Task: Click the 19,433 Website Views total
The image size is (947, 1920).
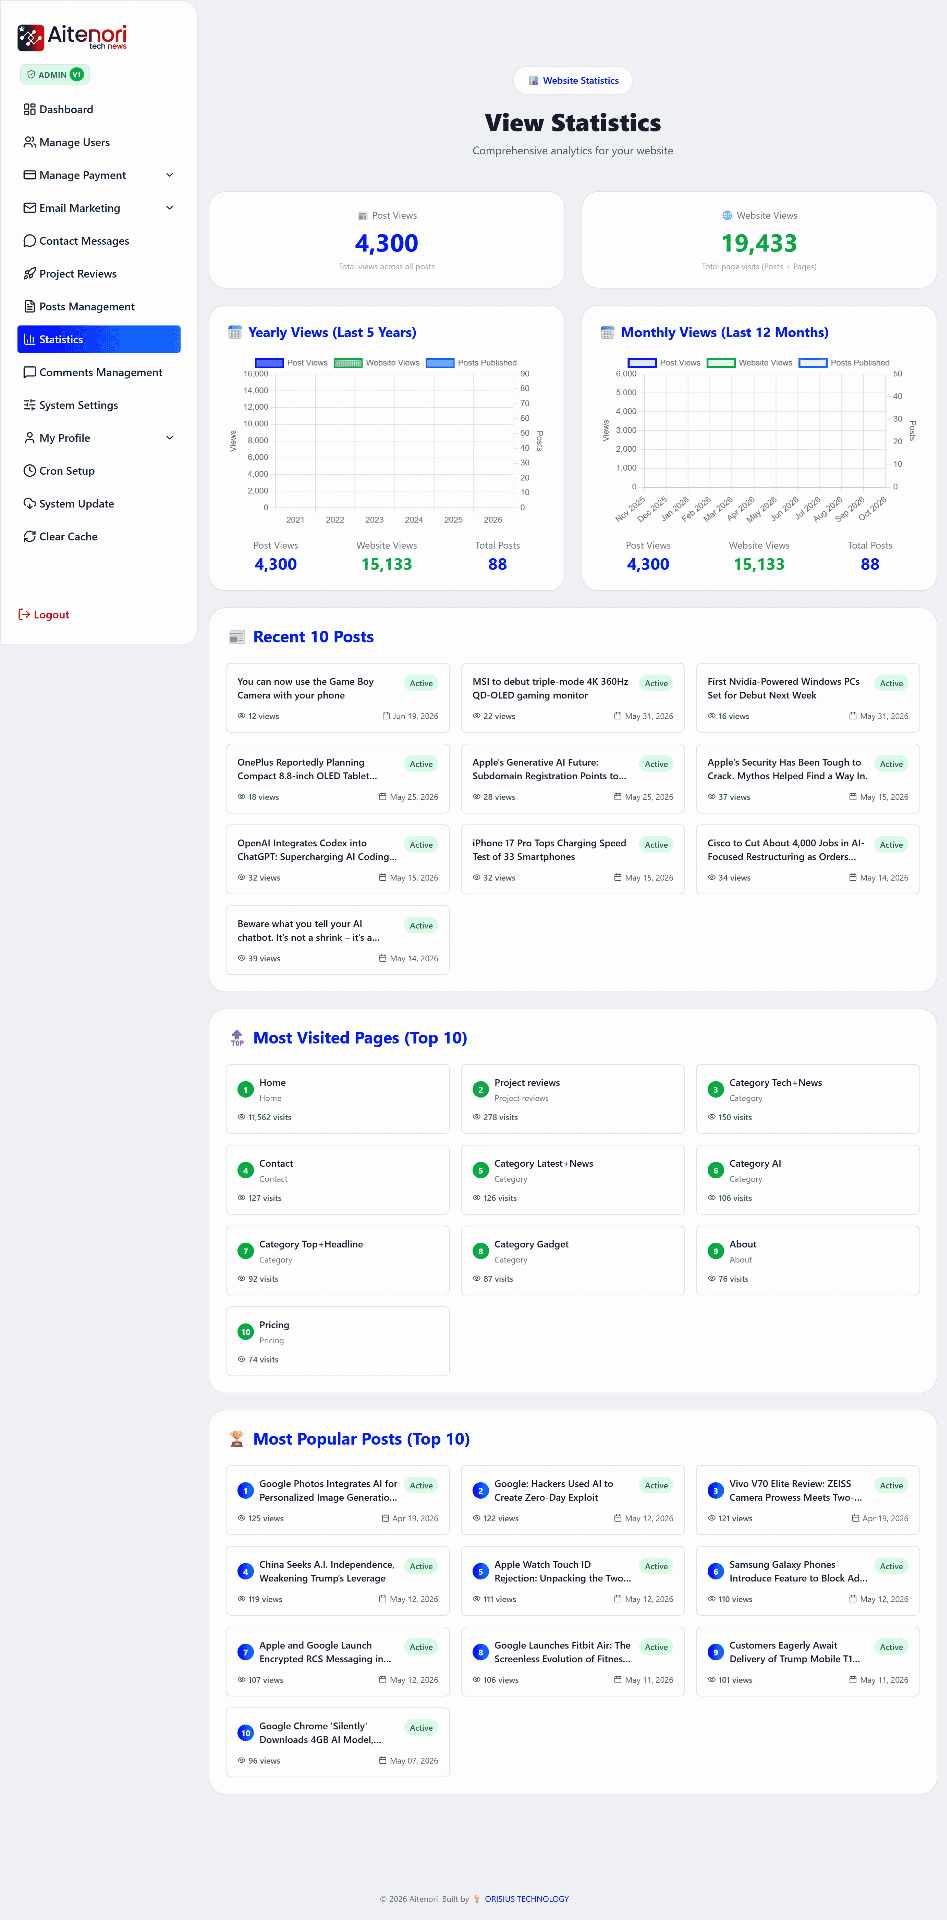Action: click(759, 243)
